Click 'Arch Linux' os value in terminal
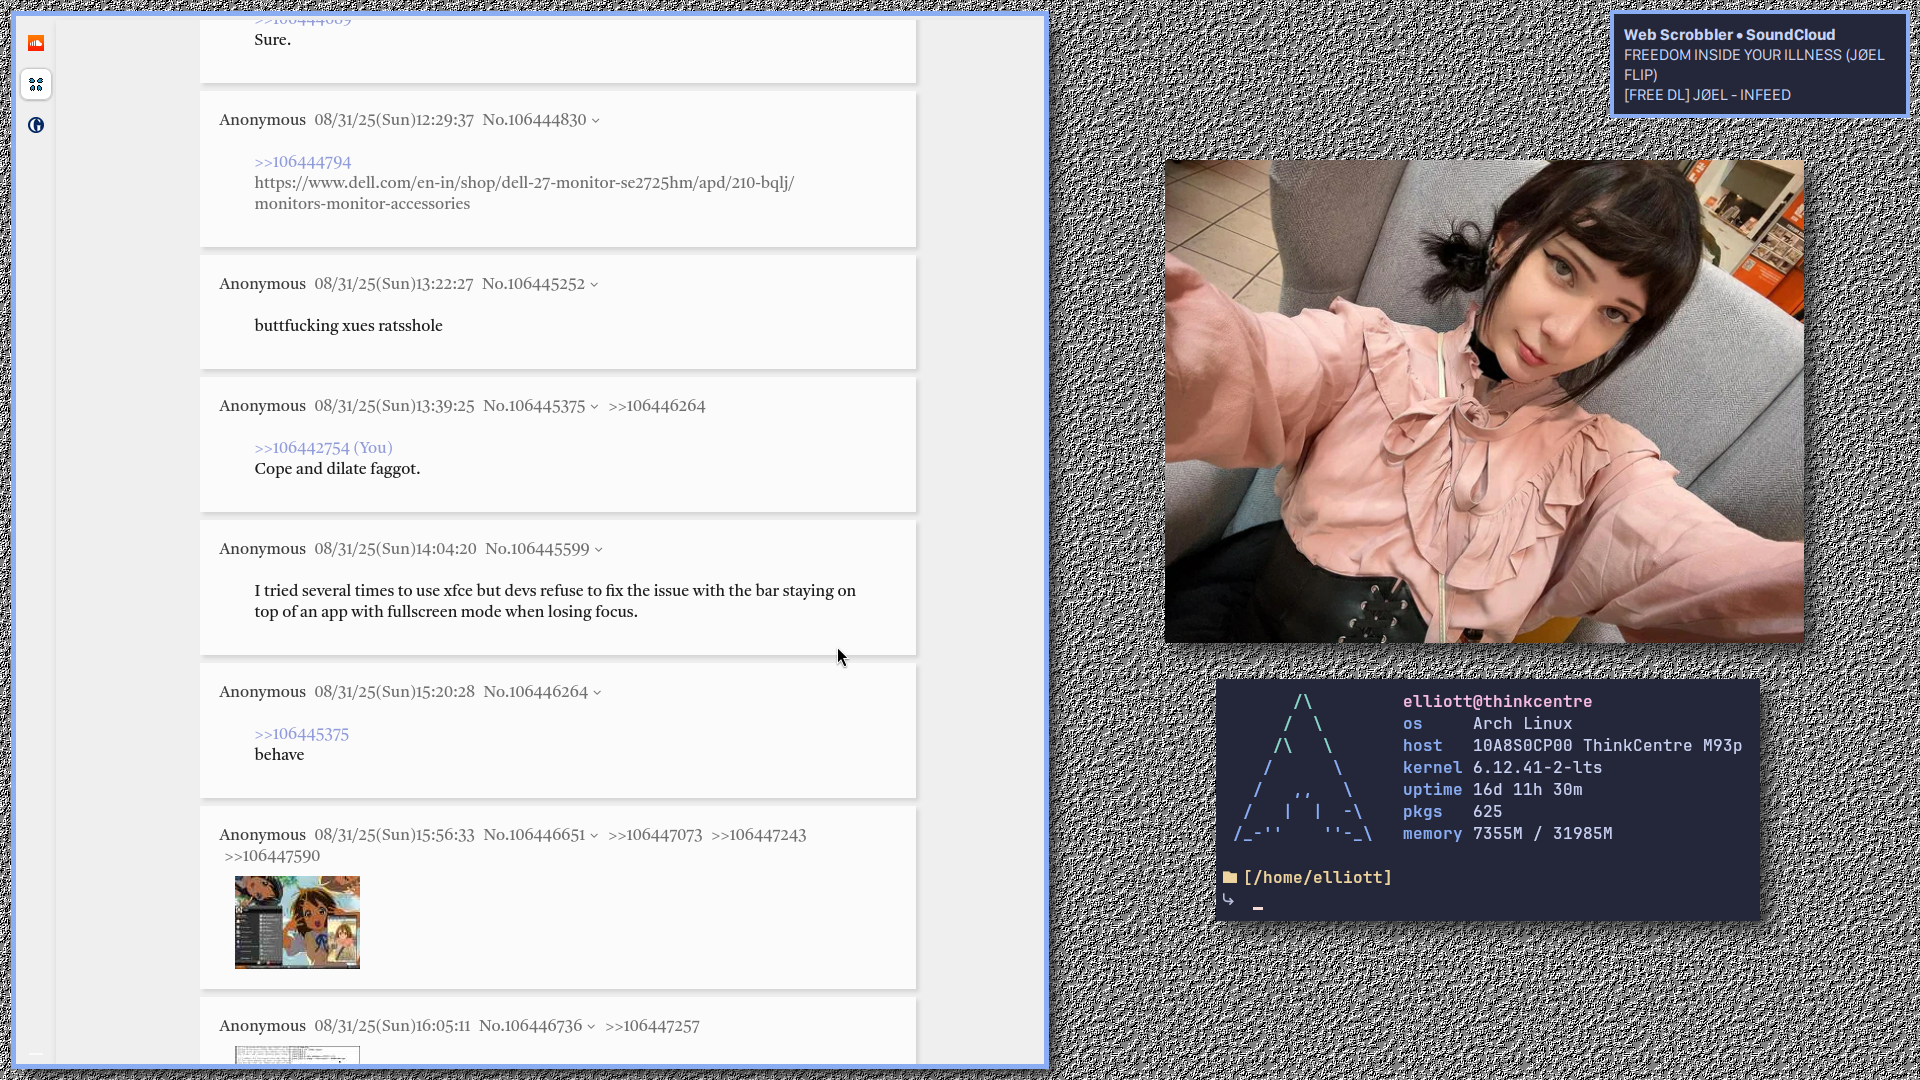The image size is (1920, 1080). click(1522, 724)
